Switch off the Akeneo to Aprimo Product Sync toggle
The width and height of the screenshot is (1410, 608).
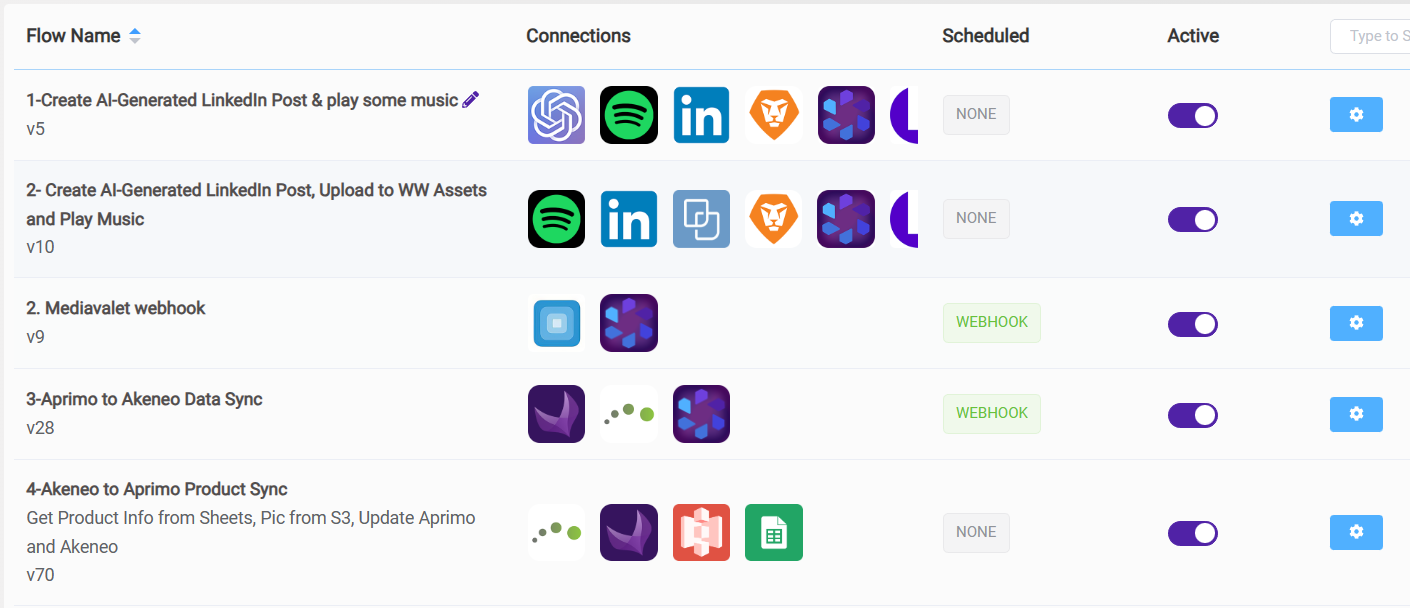click(x=1193, y=533)
